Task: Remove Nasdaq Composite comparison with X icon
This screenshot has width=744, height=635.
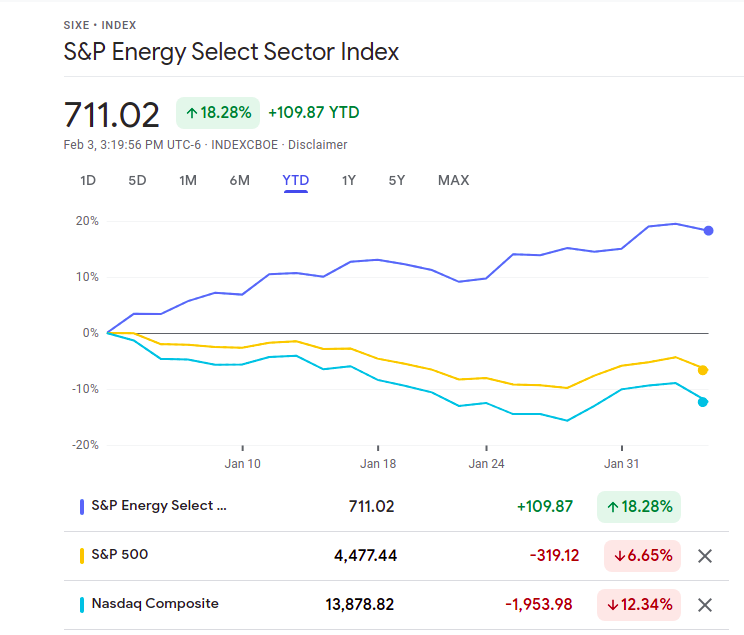Action: click(x=704, y=604)
